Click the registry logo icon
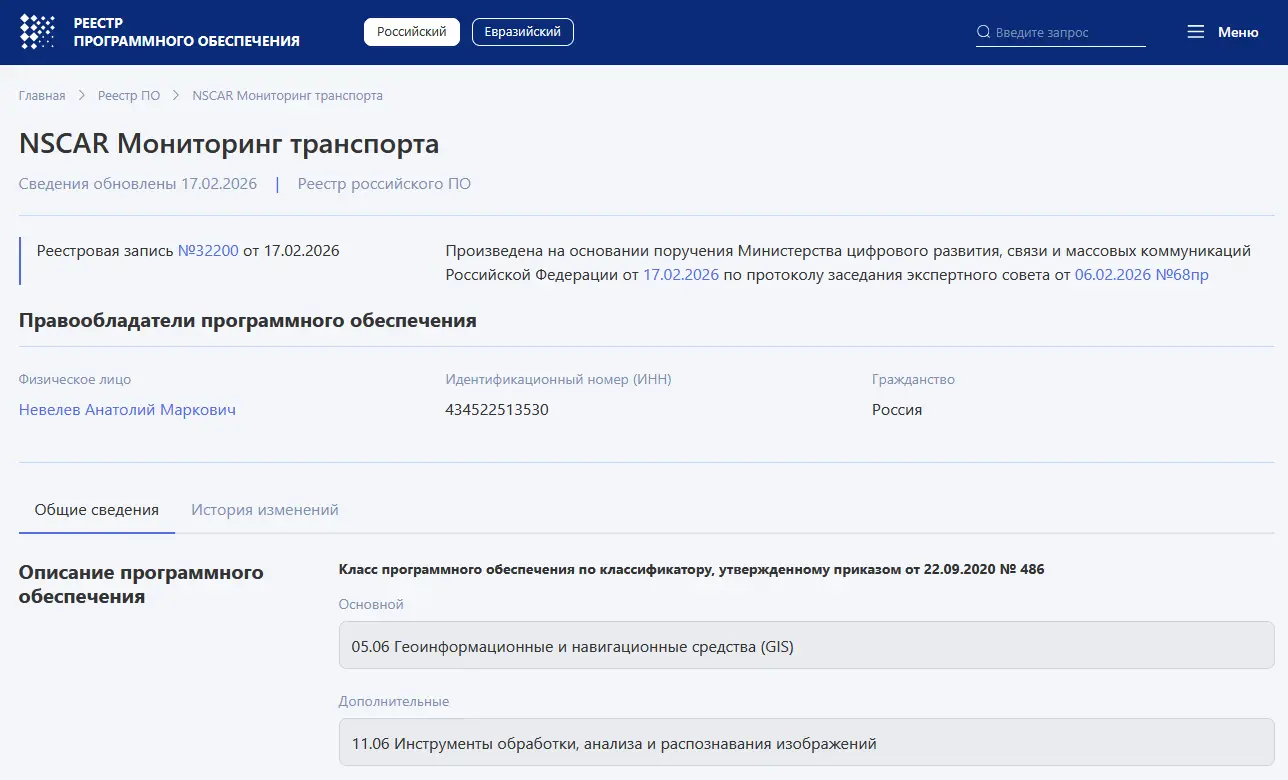 tap(37, 31)
